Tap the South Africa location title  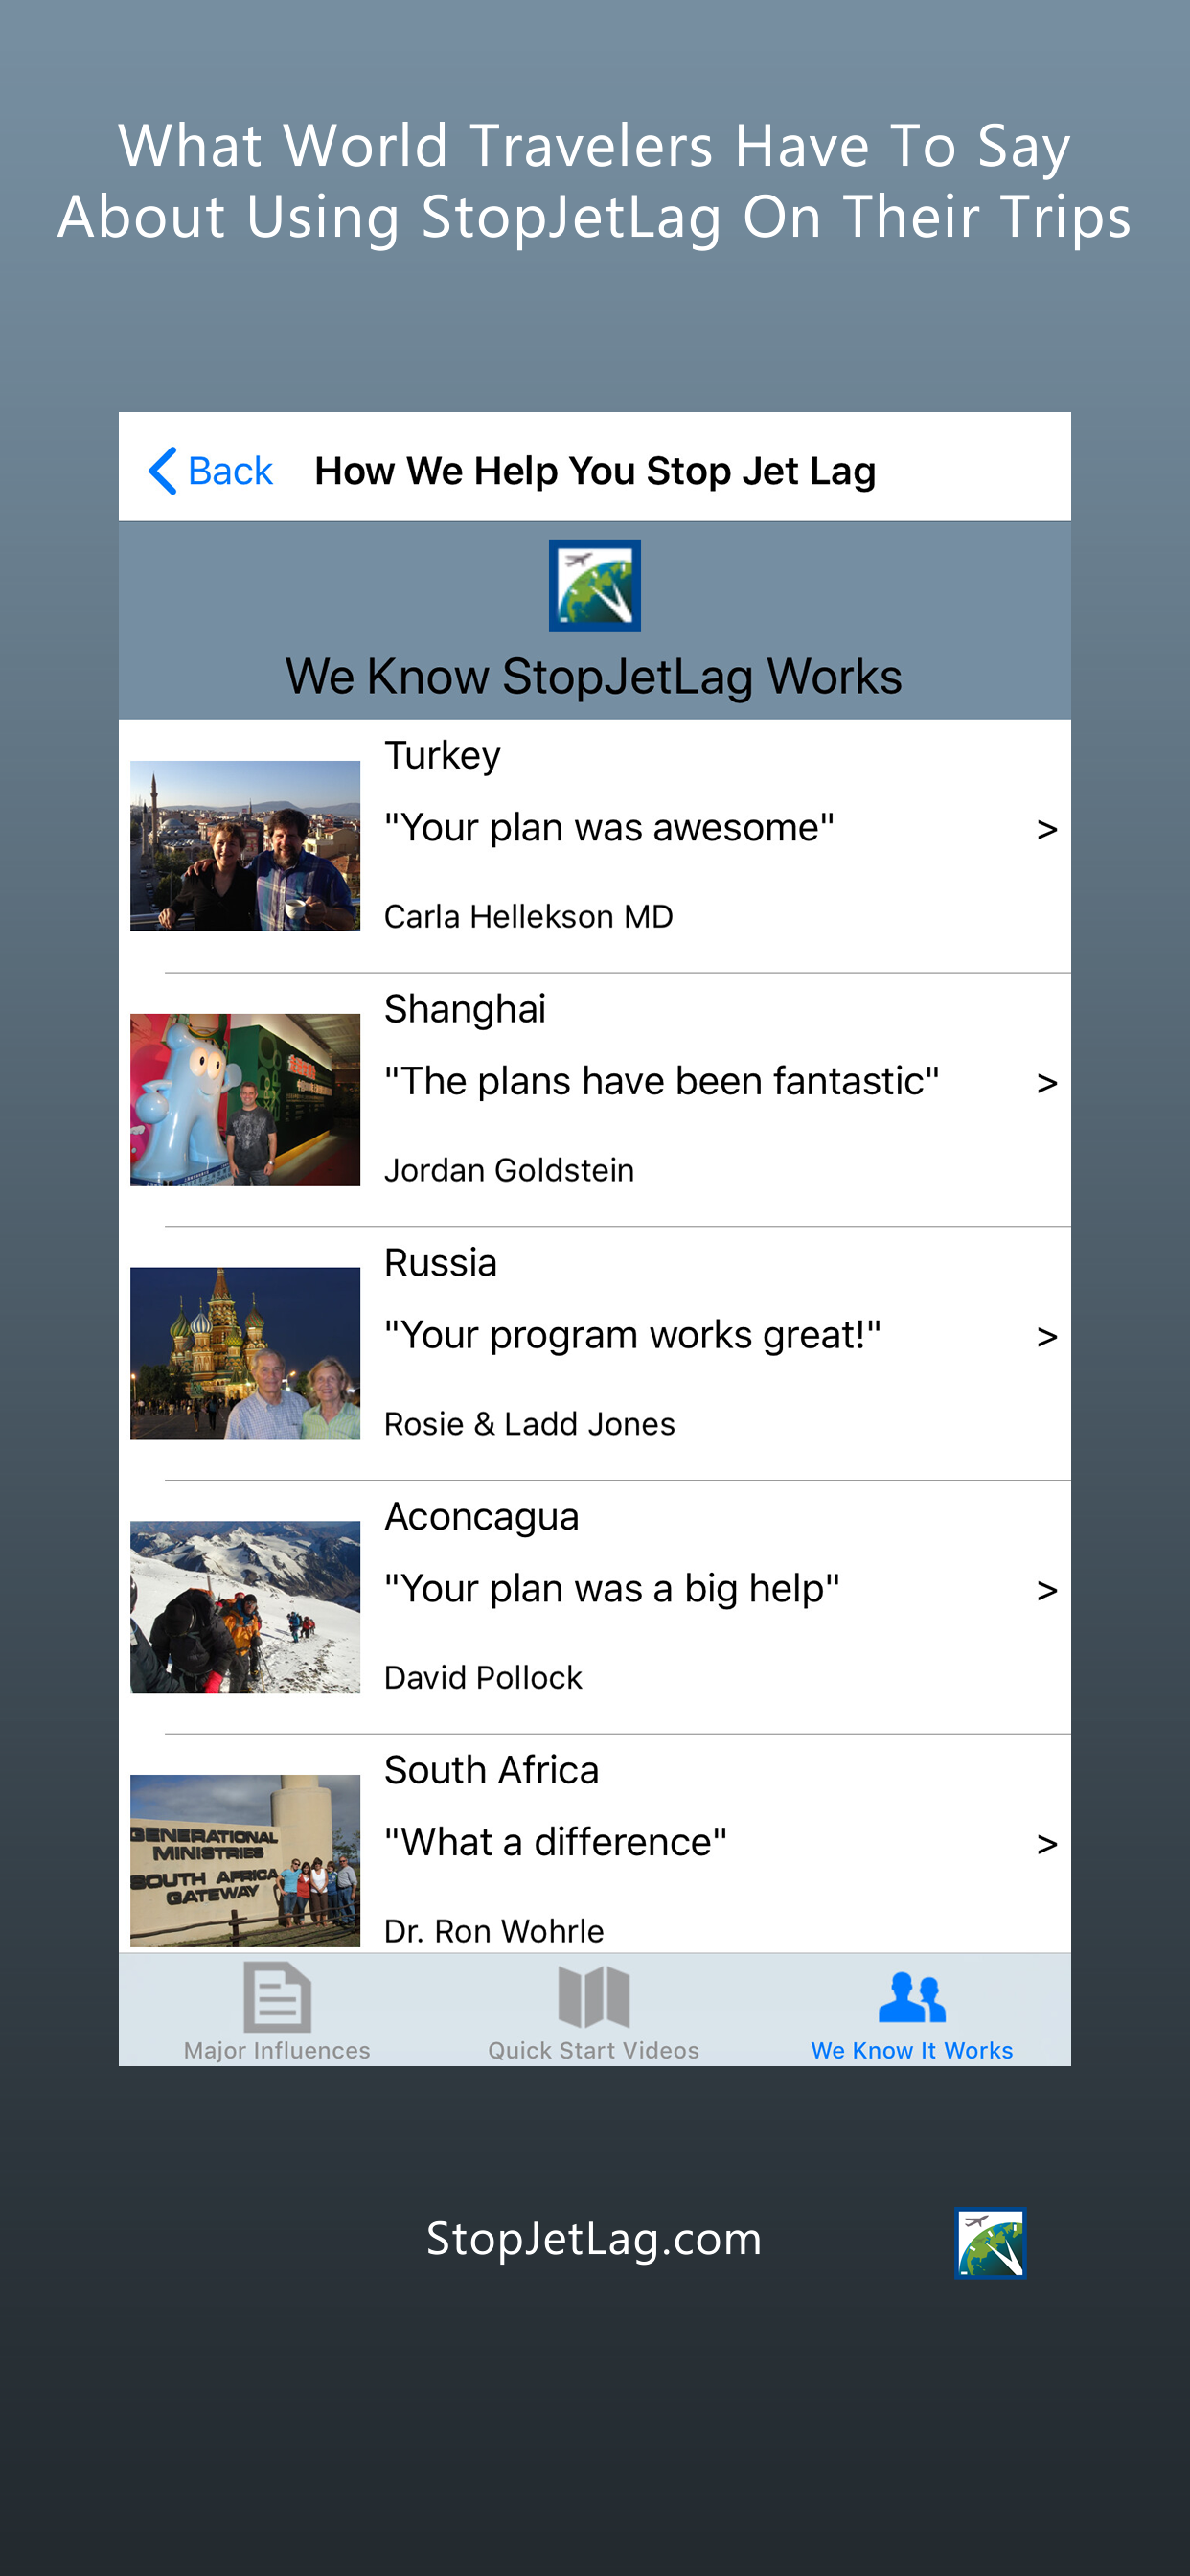pyautogui.click(x=492, y=1770)
